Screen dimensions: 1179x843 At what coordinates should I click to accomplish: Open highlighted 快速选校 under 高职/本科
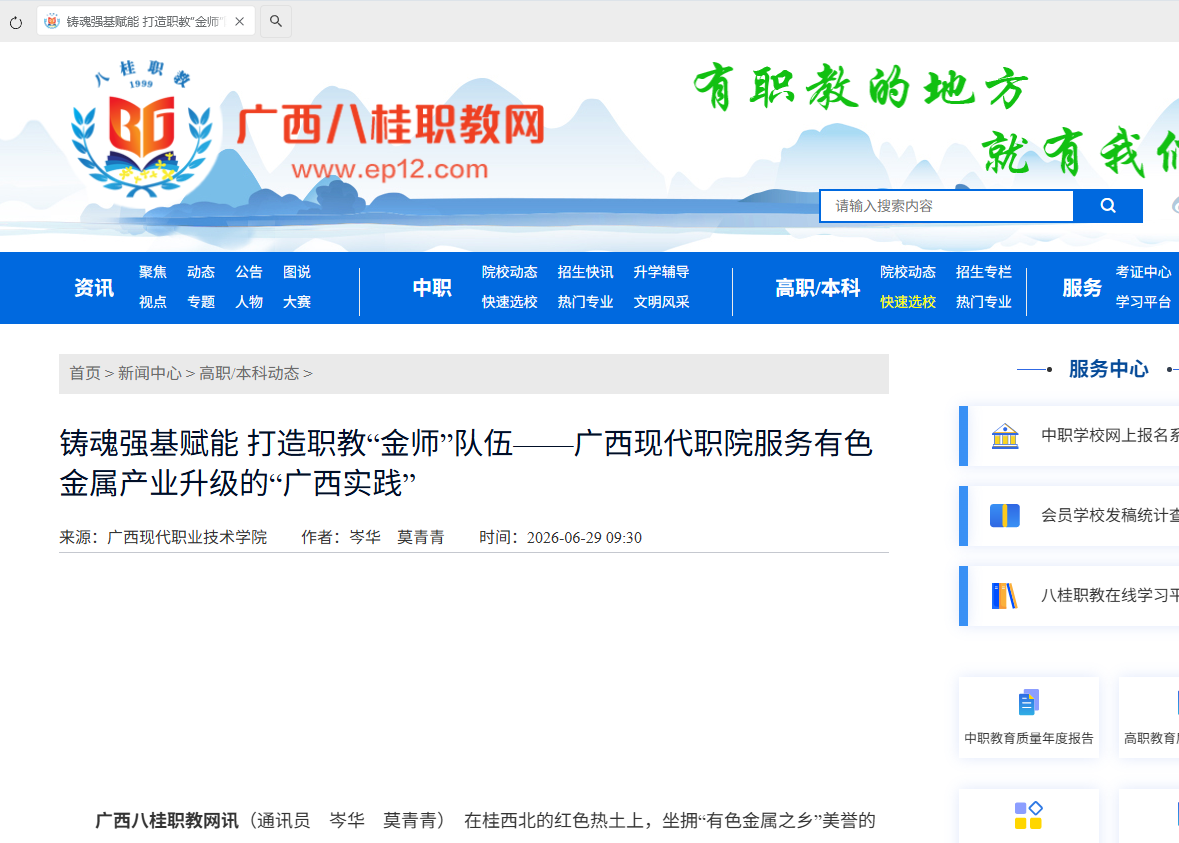click(908, 302)
